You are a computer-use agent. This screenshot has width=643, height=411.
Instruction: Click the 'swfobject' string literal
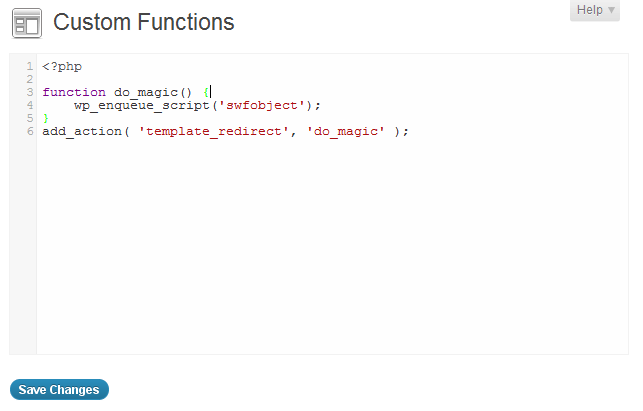click(262, 105)
